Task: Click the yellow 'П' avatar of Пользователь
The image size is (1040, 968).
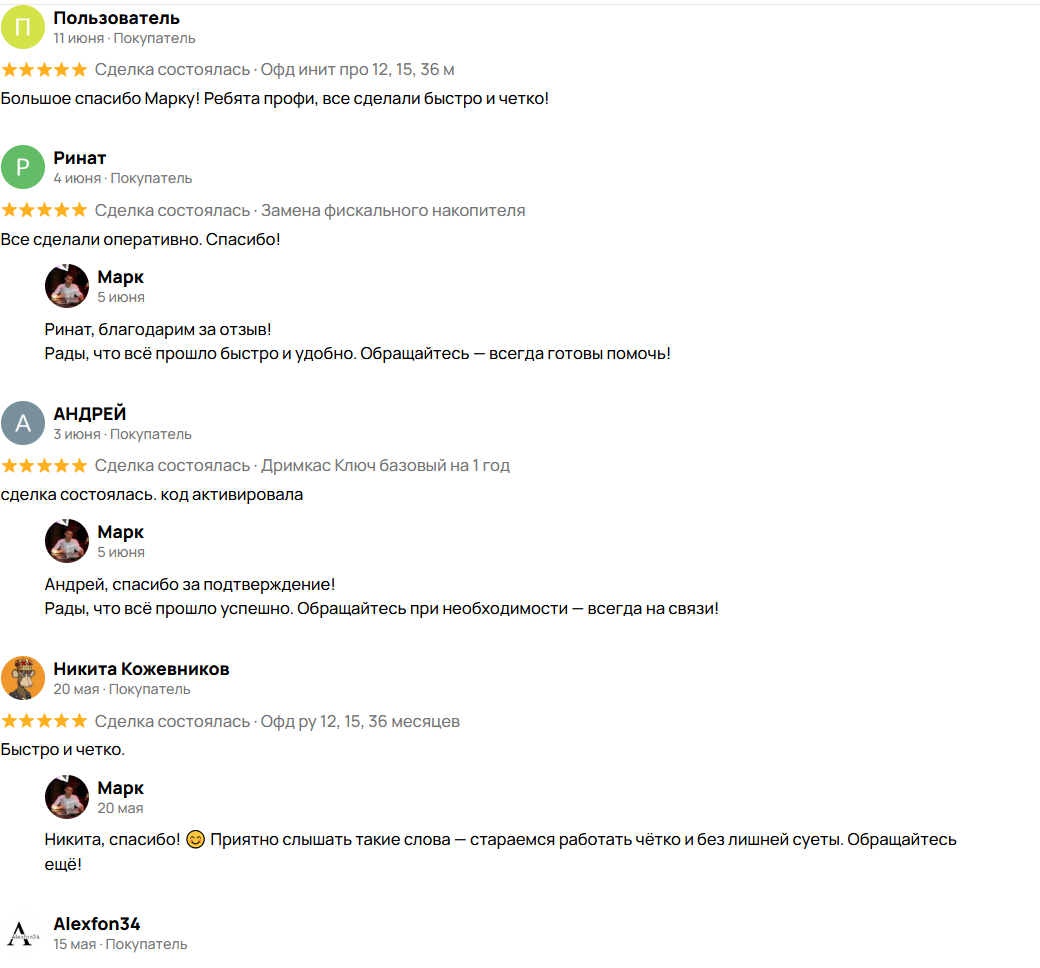Action: pos(23,27)
